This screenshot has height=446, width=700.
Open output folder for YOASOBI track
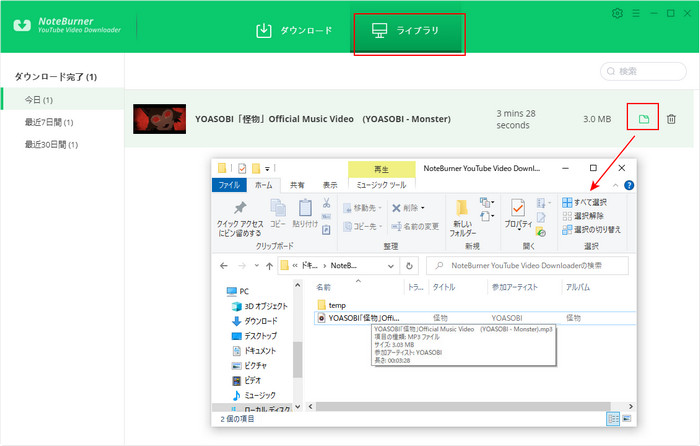pyautogui.click(x=643, y=119)
